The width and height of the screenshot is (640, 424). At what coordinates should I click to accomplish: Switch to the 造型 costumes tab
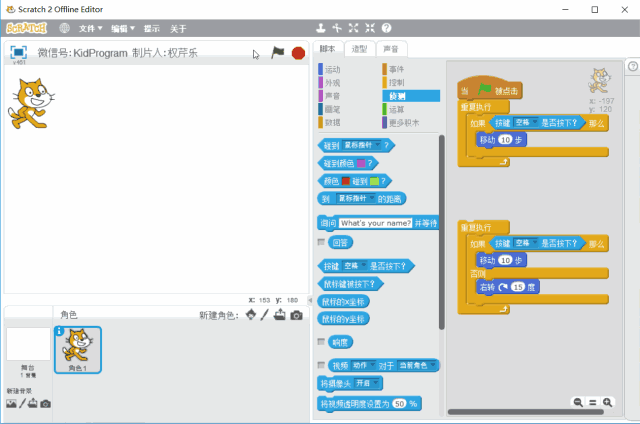(x=359, y=49)
